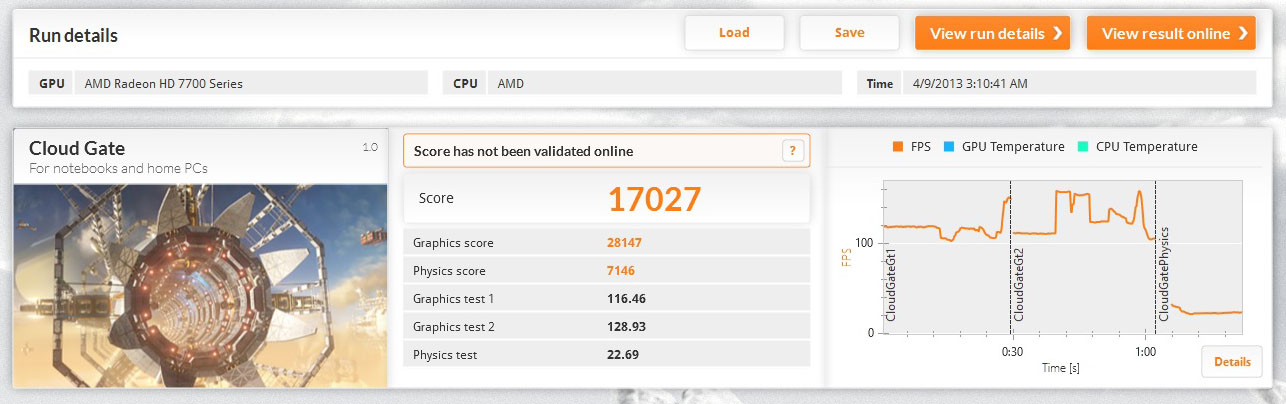Select the GPU field AMD Radeon HD 7700 Series

[250, 83]
